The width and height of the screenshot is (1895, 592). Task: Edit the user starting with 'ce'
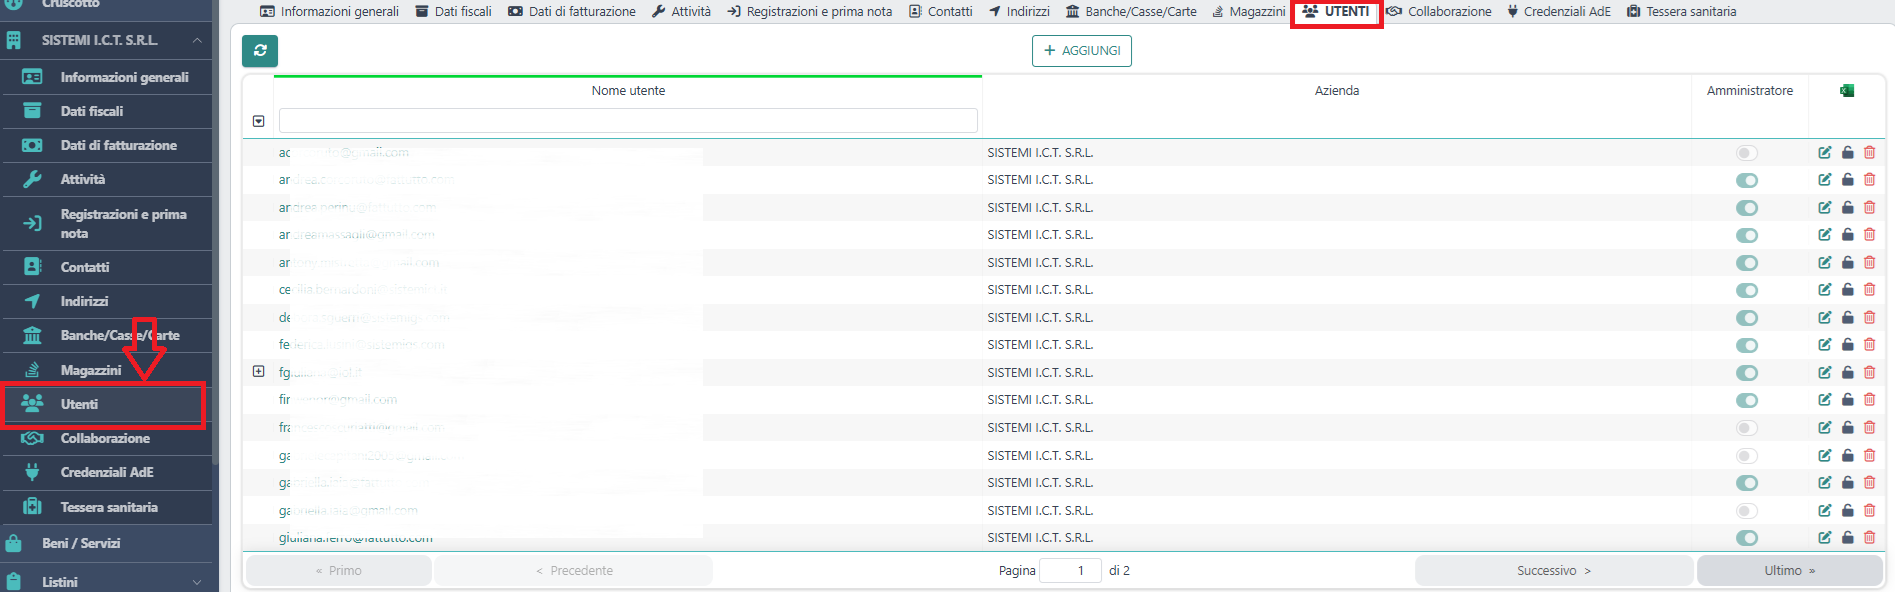pyautogui.click(x=1825, y=290)
